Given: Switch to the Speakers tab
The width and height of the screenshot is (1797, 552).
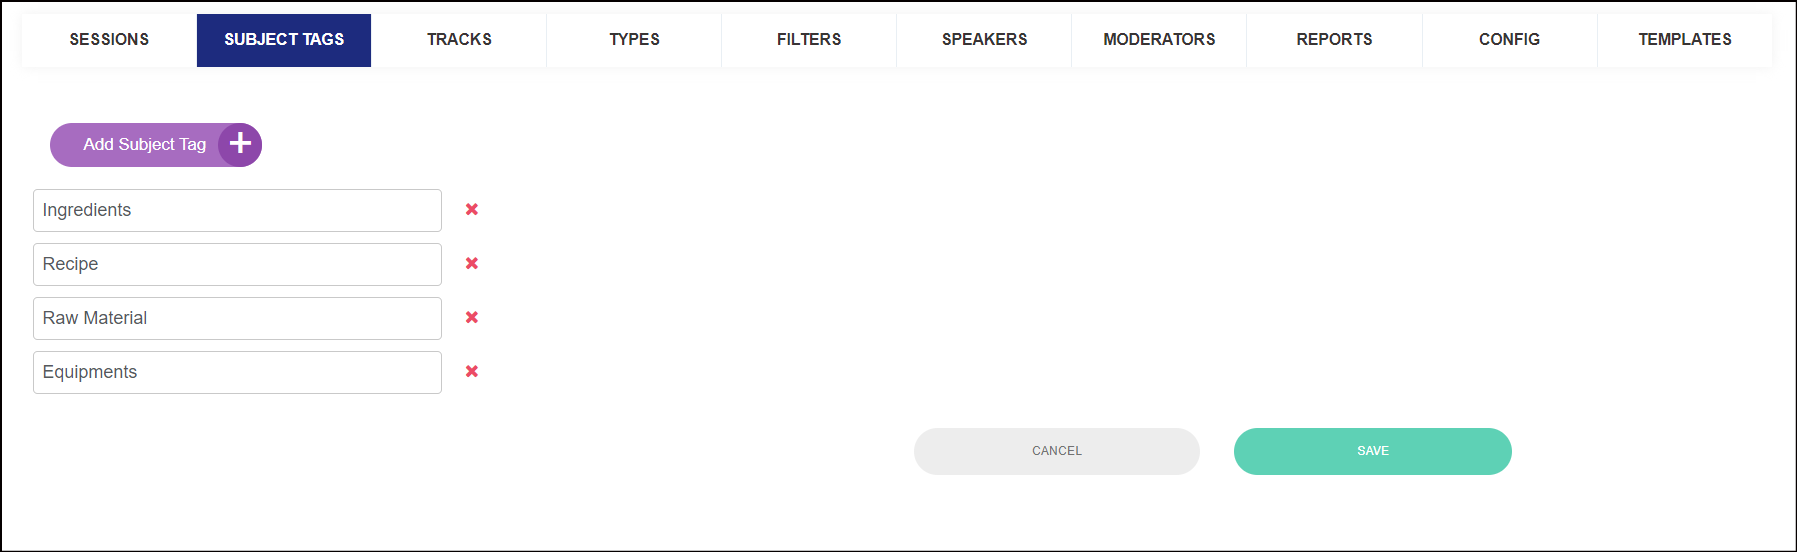Looking at the screenshot, I should click(984, 40).
